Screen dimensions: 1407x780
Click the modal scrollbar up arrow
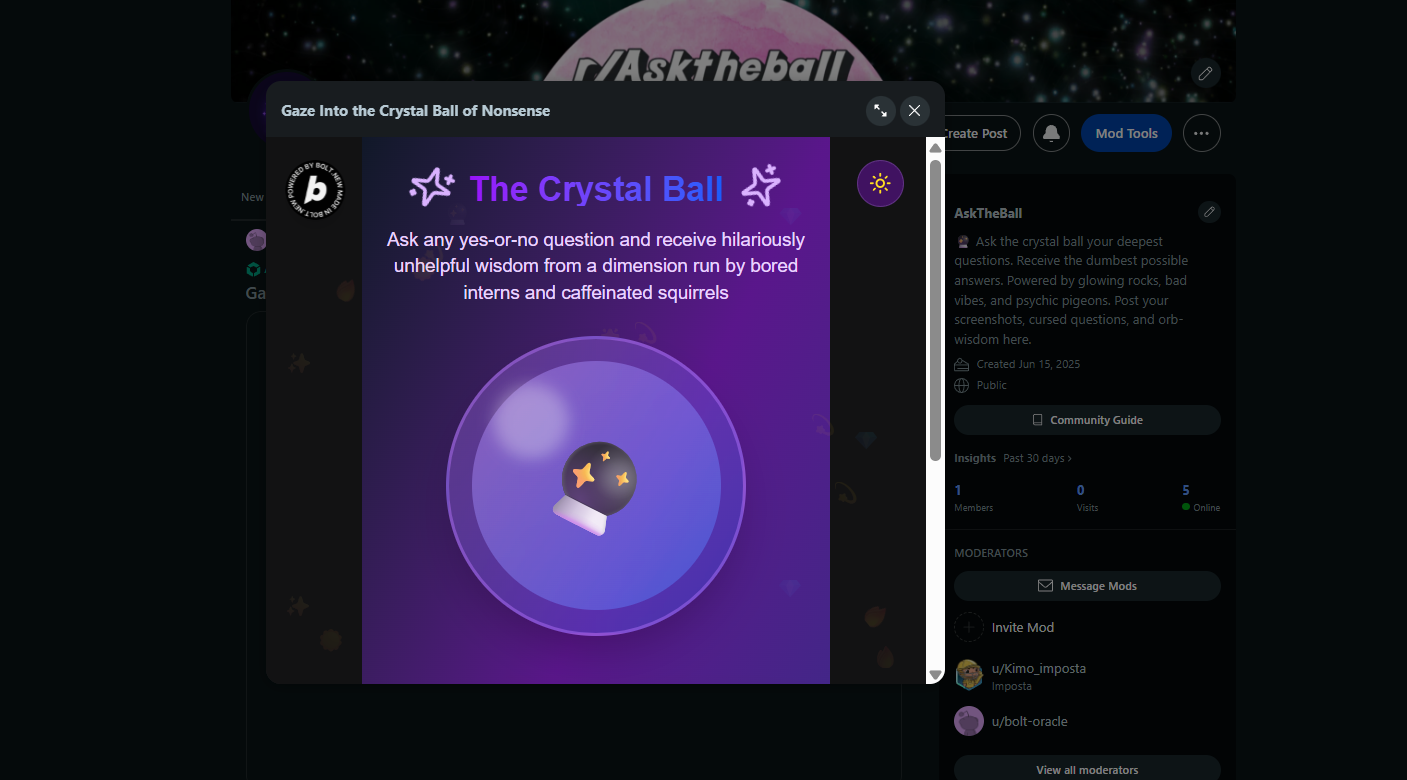pyautogui.click(x=936, y=147)
